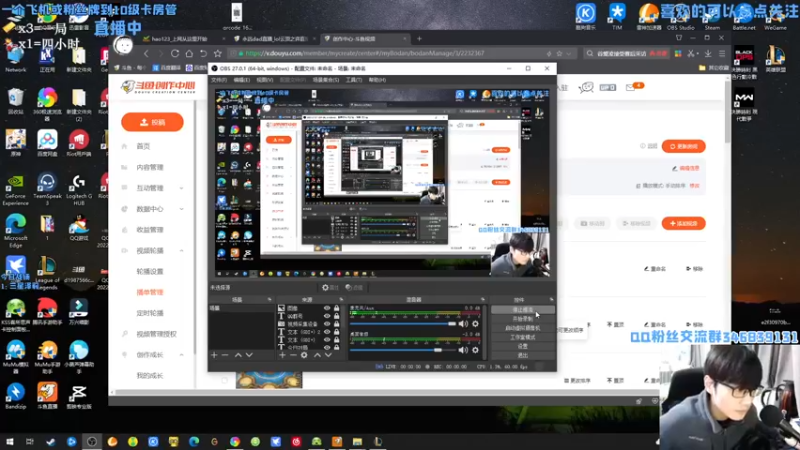Unlock the 视频采集设备 source lock icon
The width and height of the screenshot is (800, 450).
pos(337,324)
